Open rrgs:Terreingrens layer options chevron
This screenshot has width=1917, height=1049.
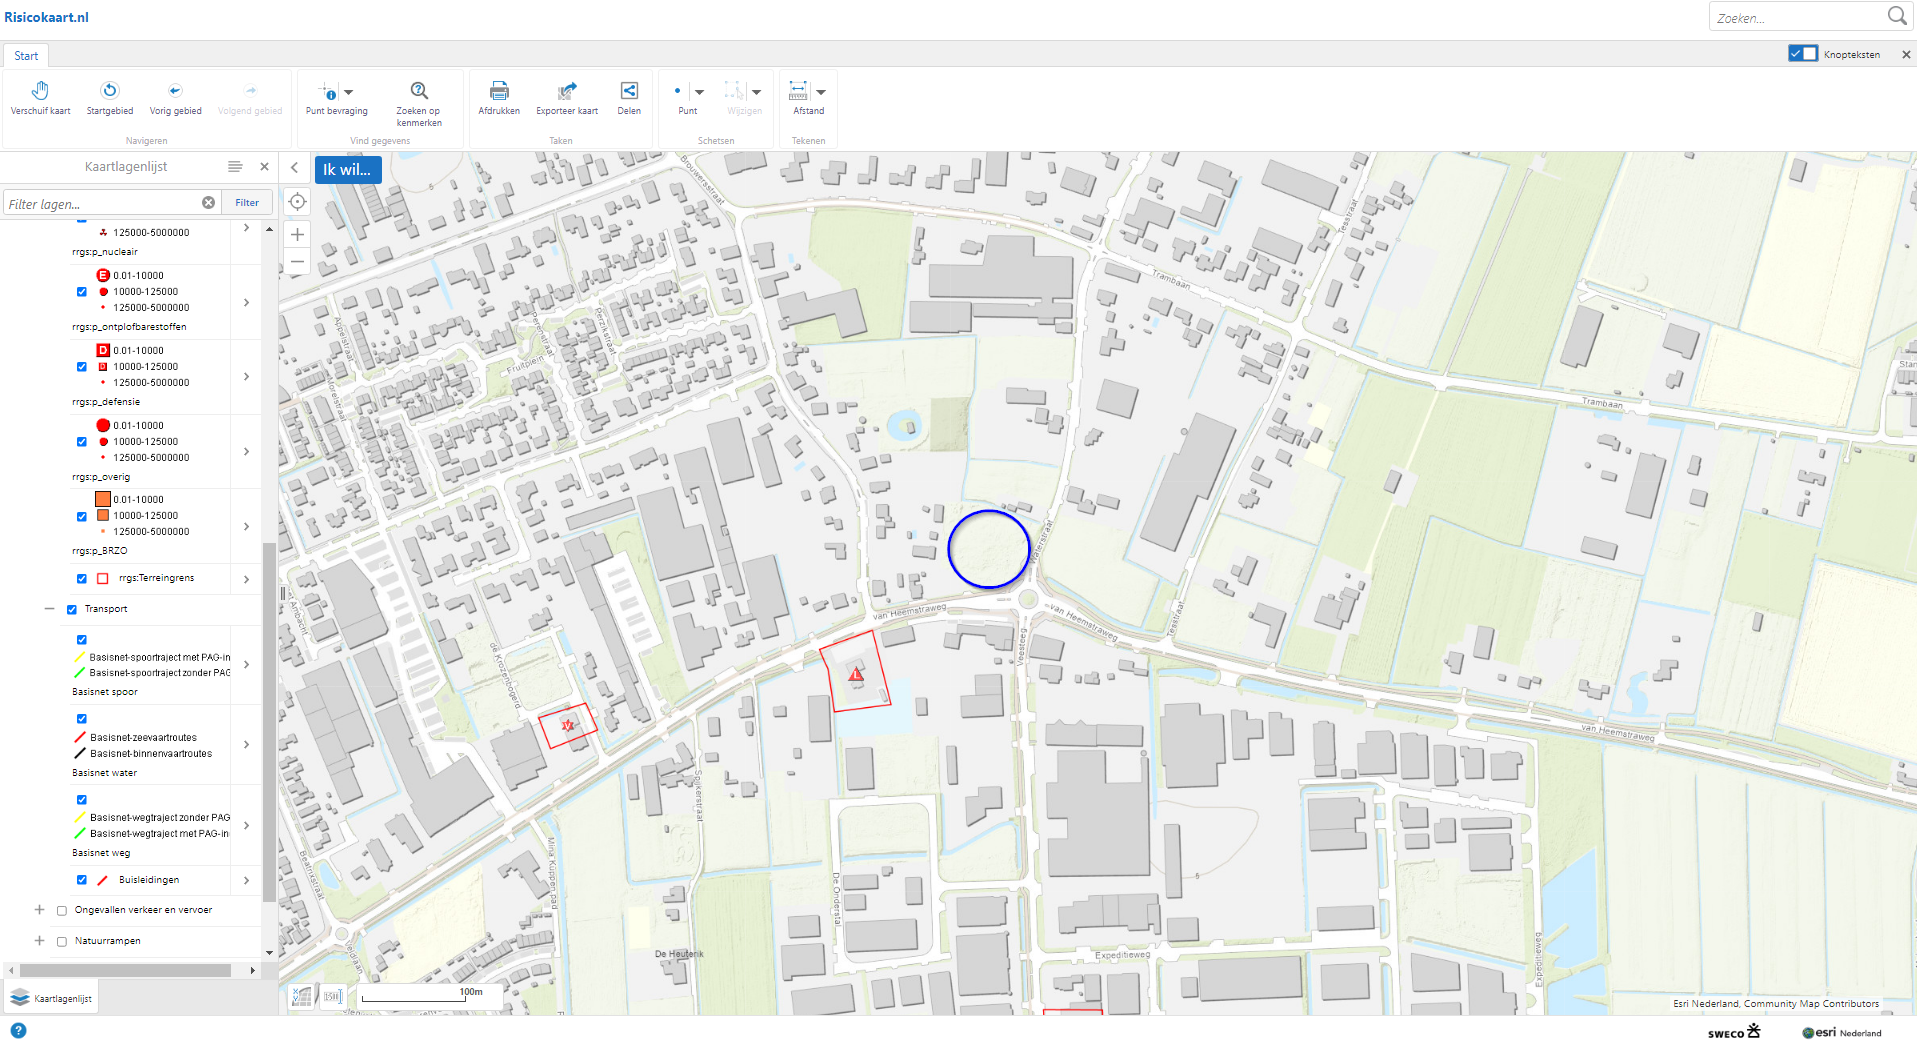point(246,579)
